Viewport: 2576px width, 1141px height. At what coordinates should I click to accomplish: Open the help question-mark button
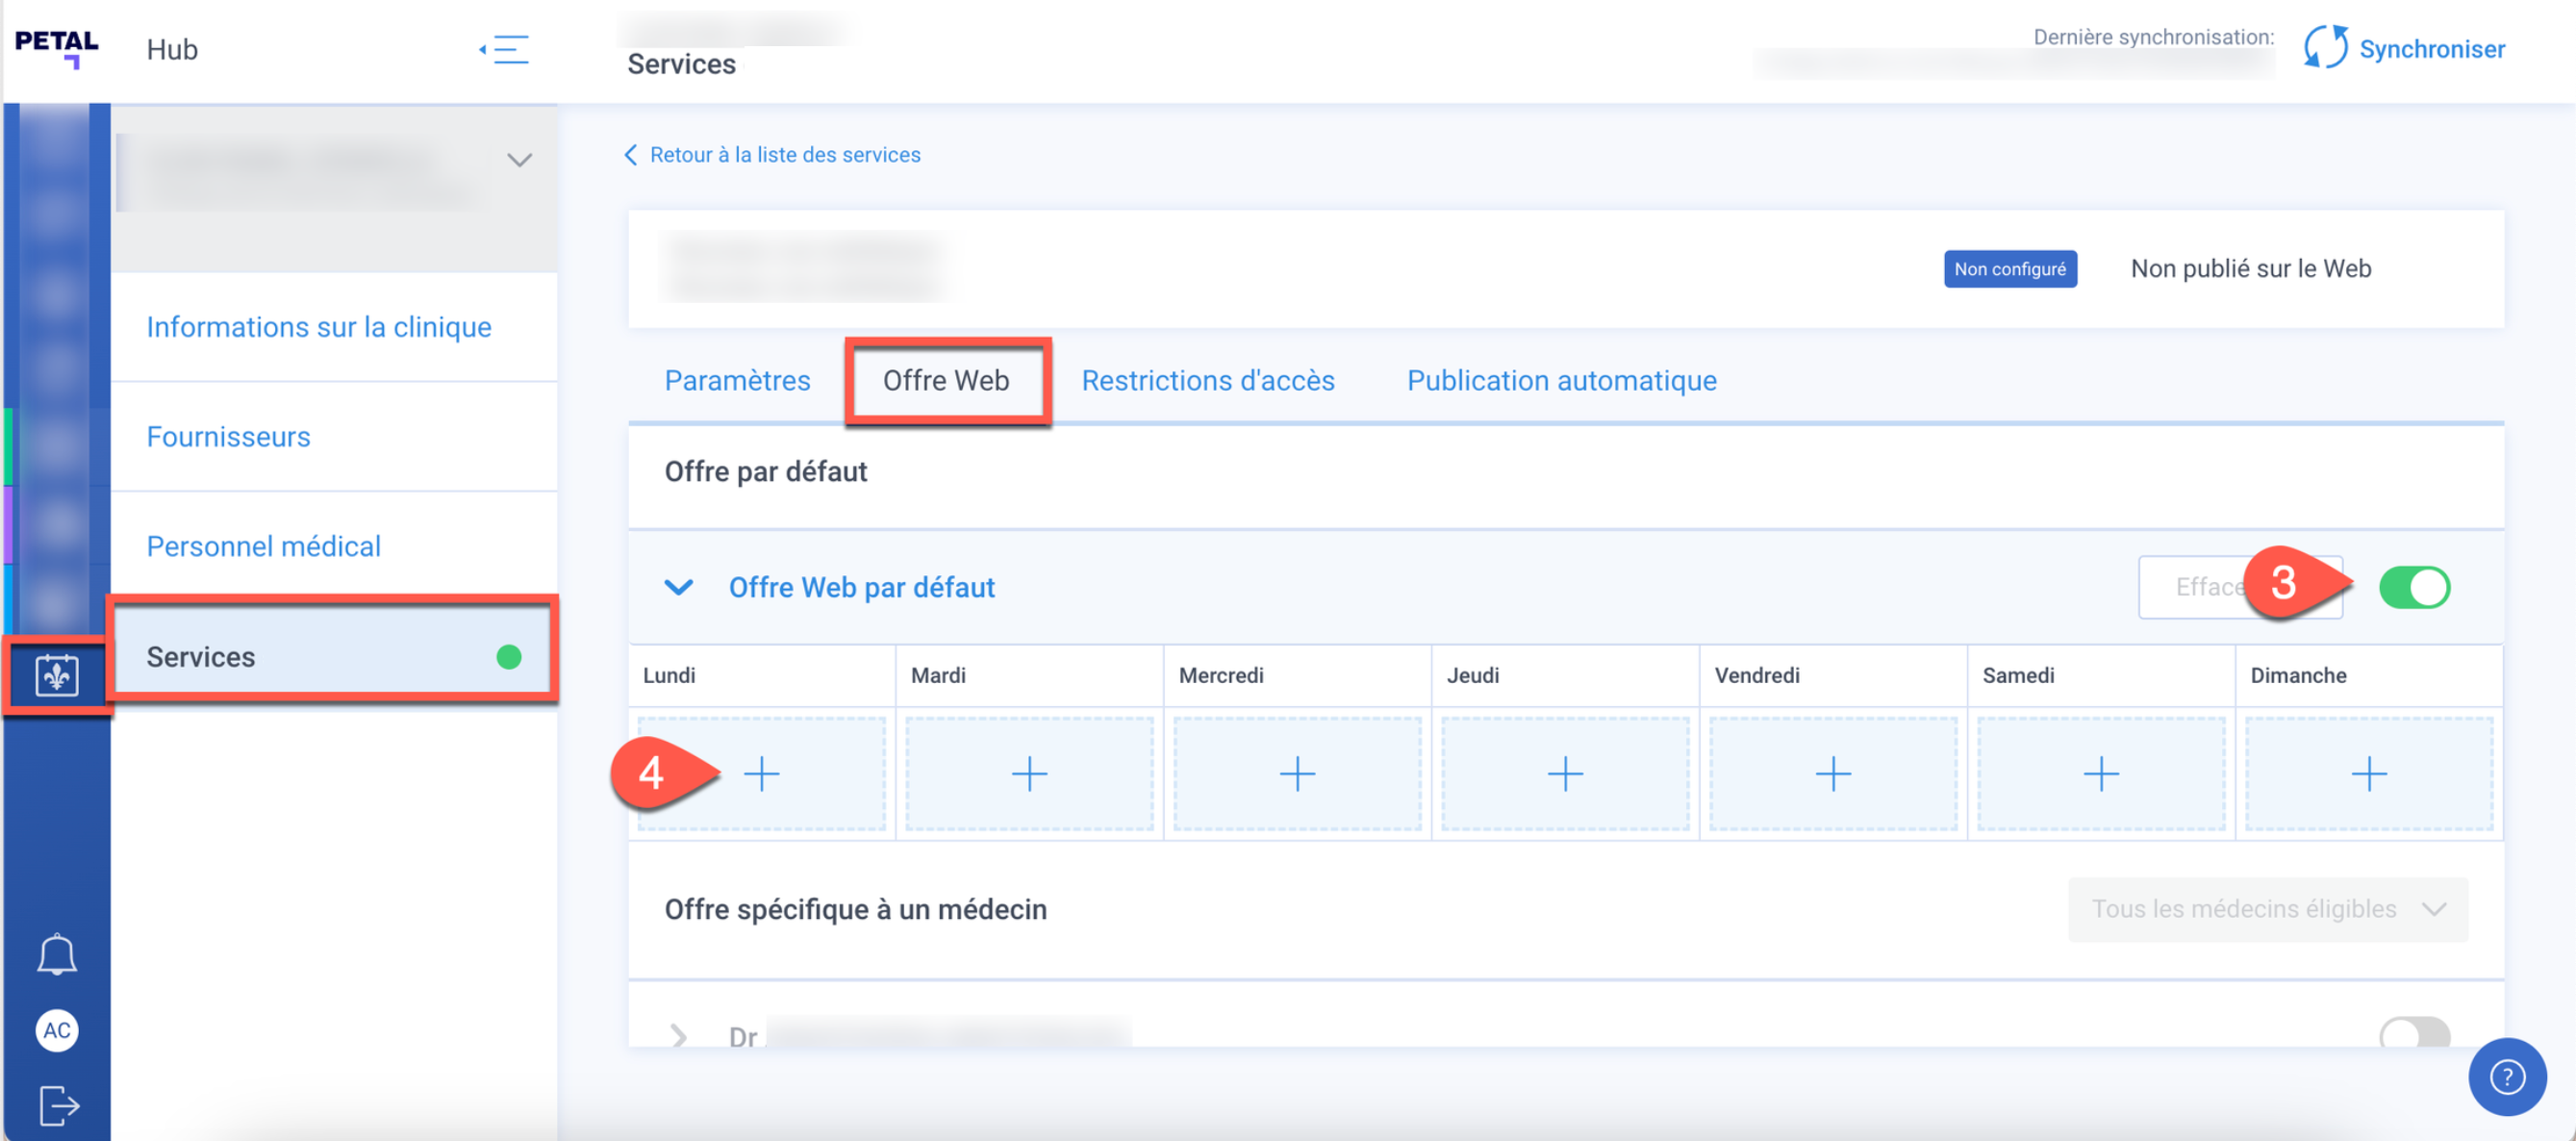(x=2506, y=1076)
